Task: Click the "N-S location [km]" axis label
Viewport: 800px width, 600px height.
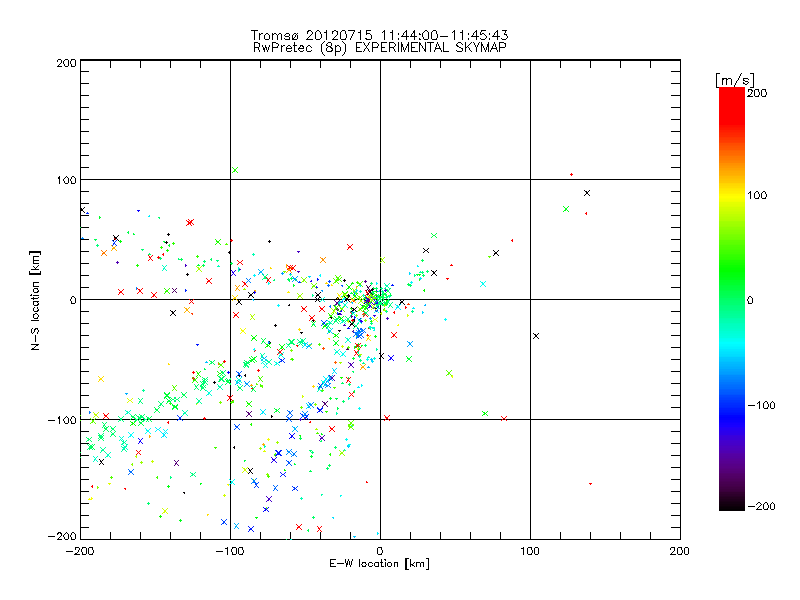Action: 35,300
